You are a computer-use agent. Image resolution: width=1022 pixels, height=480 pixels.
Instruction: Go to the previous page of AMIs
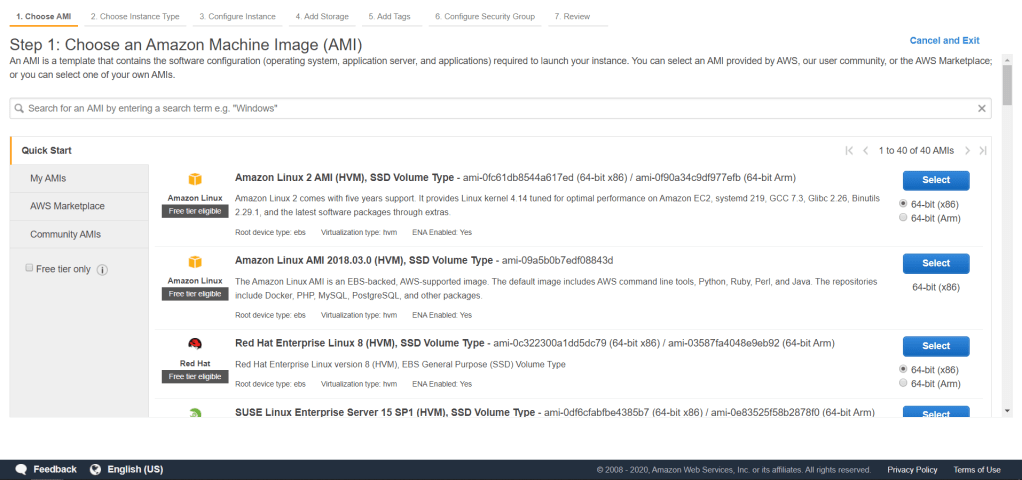click(866, 151)
